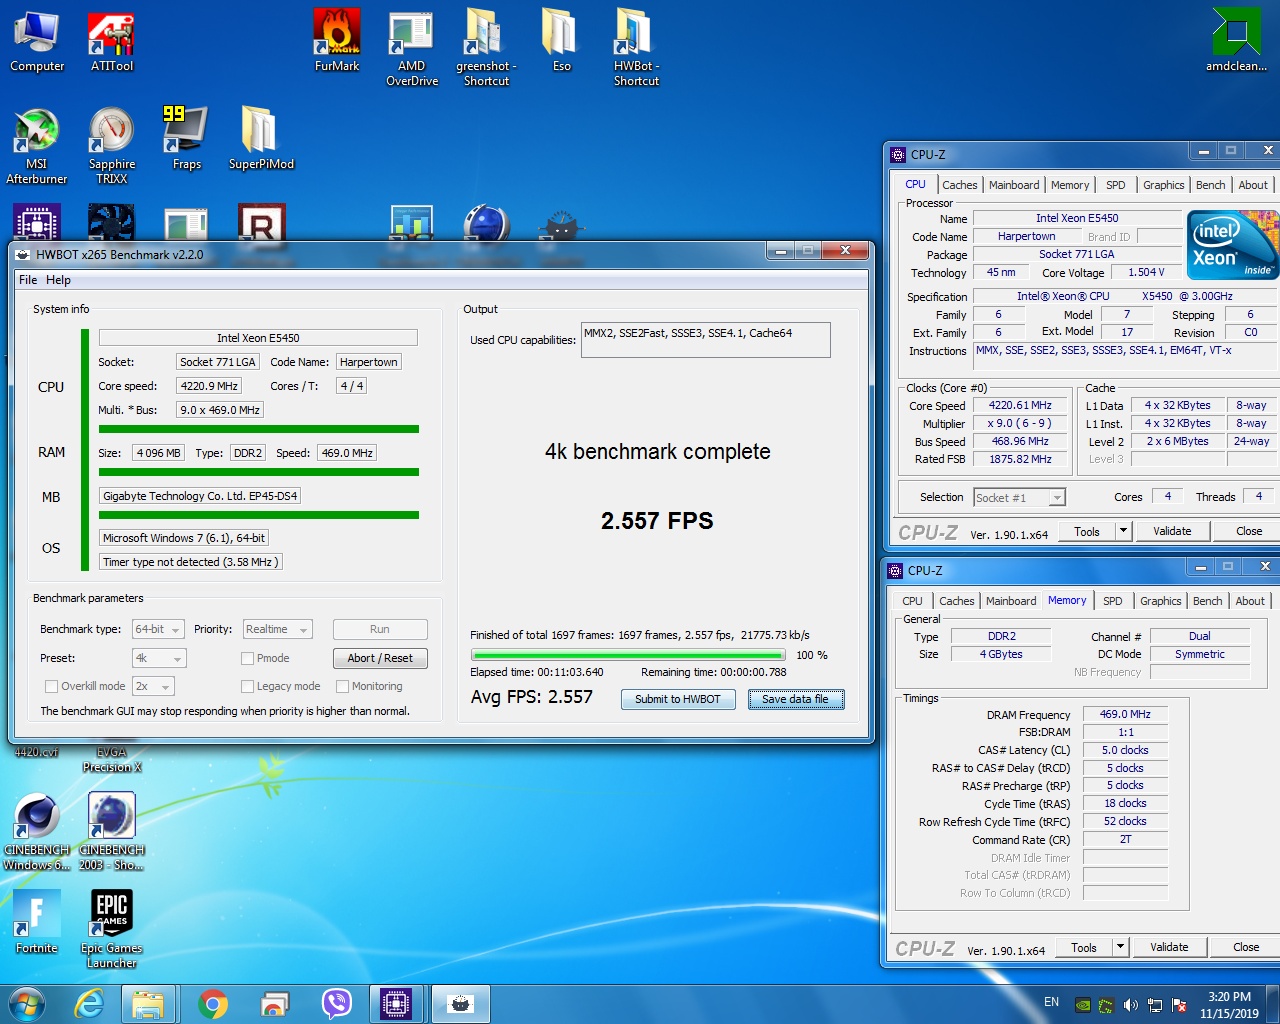Open Bench tab in lower CPU-Z
This screenshot has width=1280, height=1024.
point(1207,601)
